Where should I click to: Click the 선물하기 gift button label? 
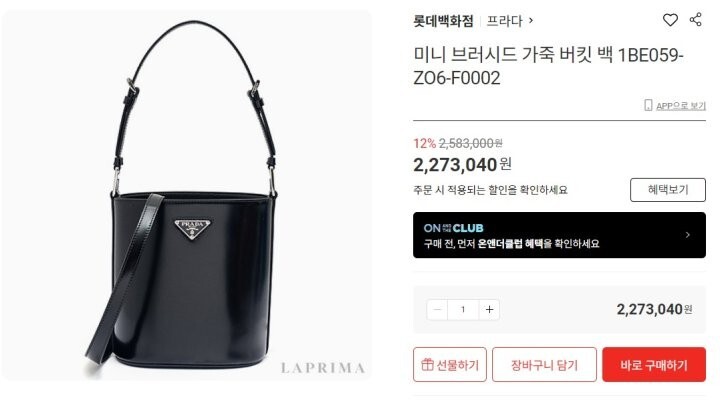click(457, 365)
